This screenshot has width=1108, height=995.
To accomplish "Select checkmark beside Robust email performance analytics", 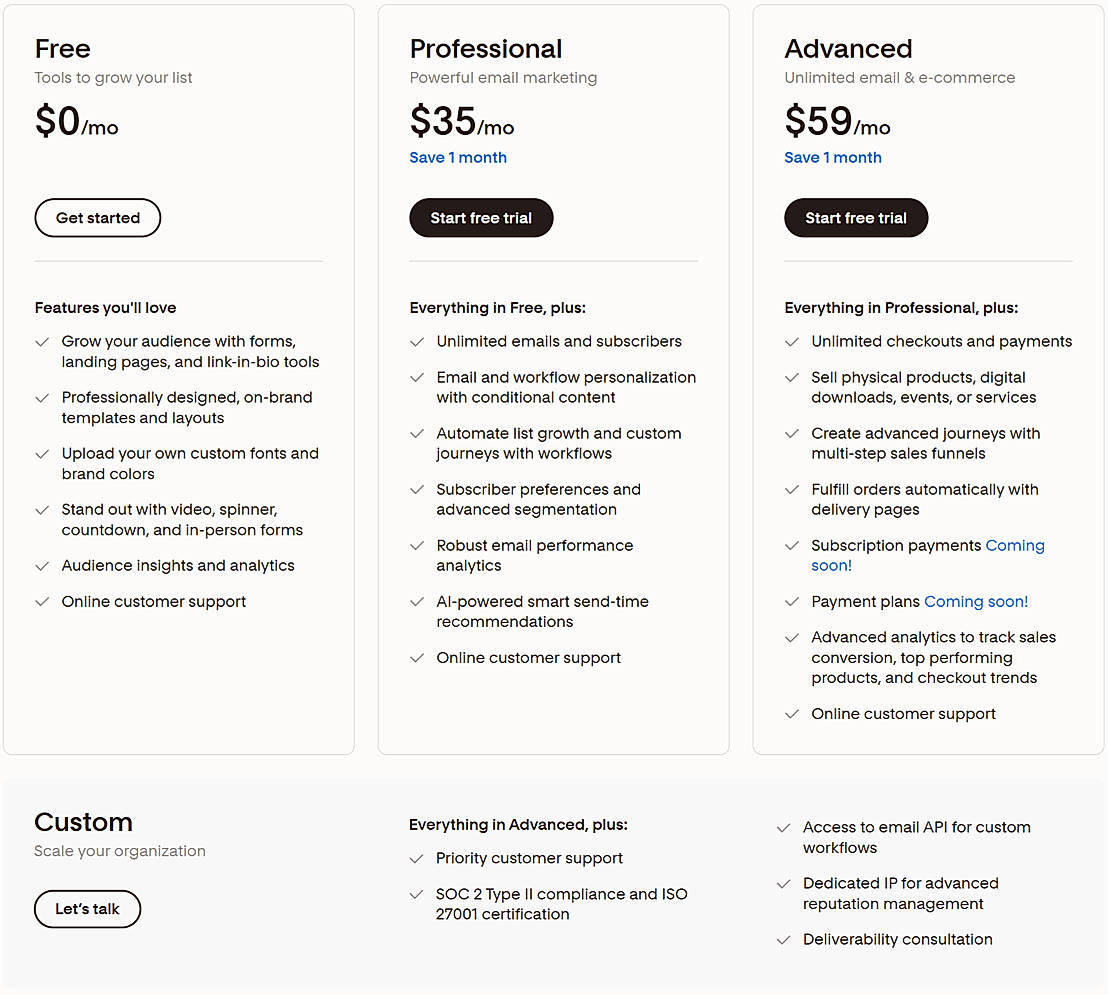I will 417,546.
